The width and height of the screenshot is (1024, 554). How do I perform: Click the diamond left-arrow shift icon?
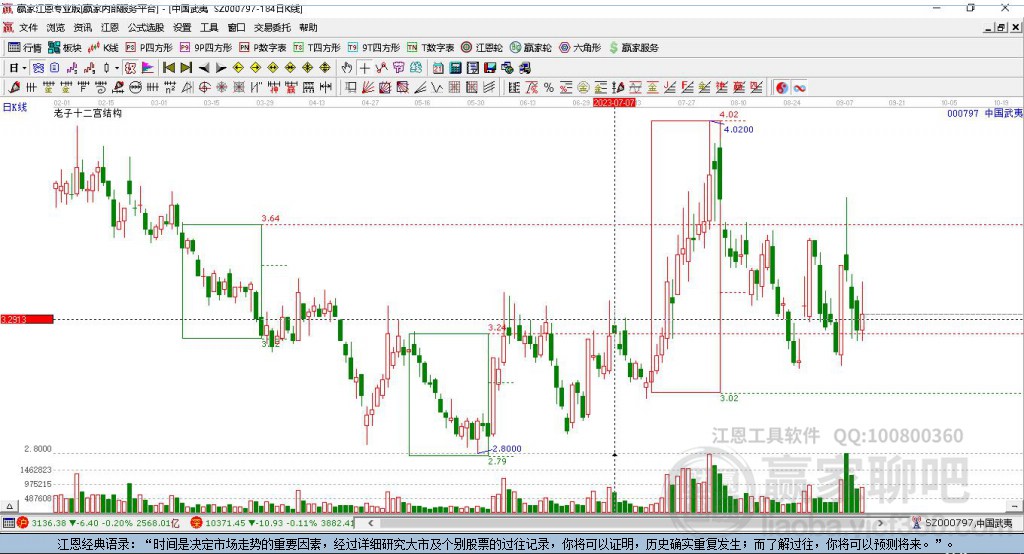coord(238,67)
